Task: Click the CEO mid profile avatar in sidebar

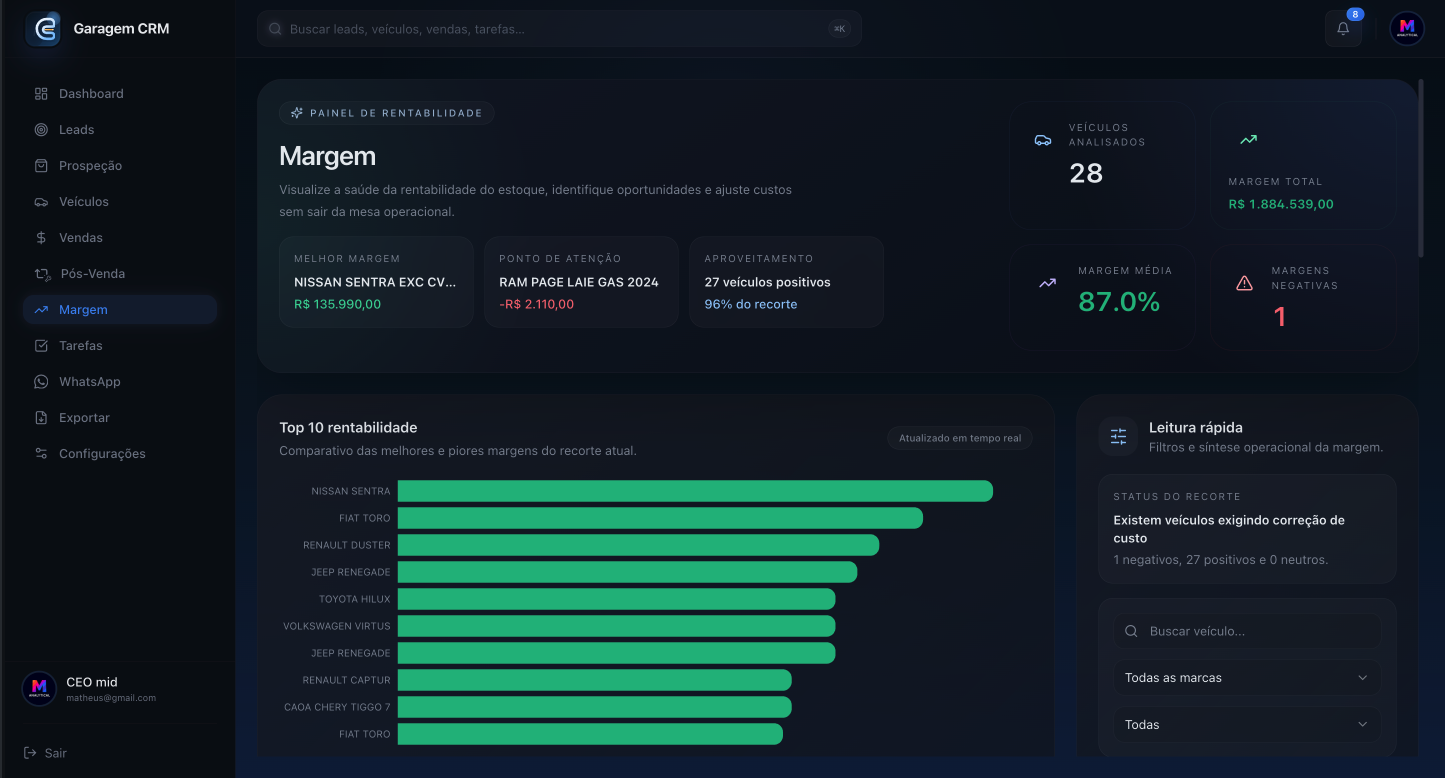Action: 39,689
